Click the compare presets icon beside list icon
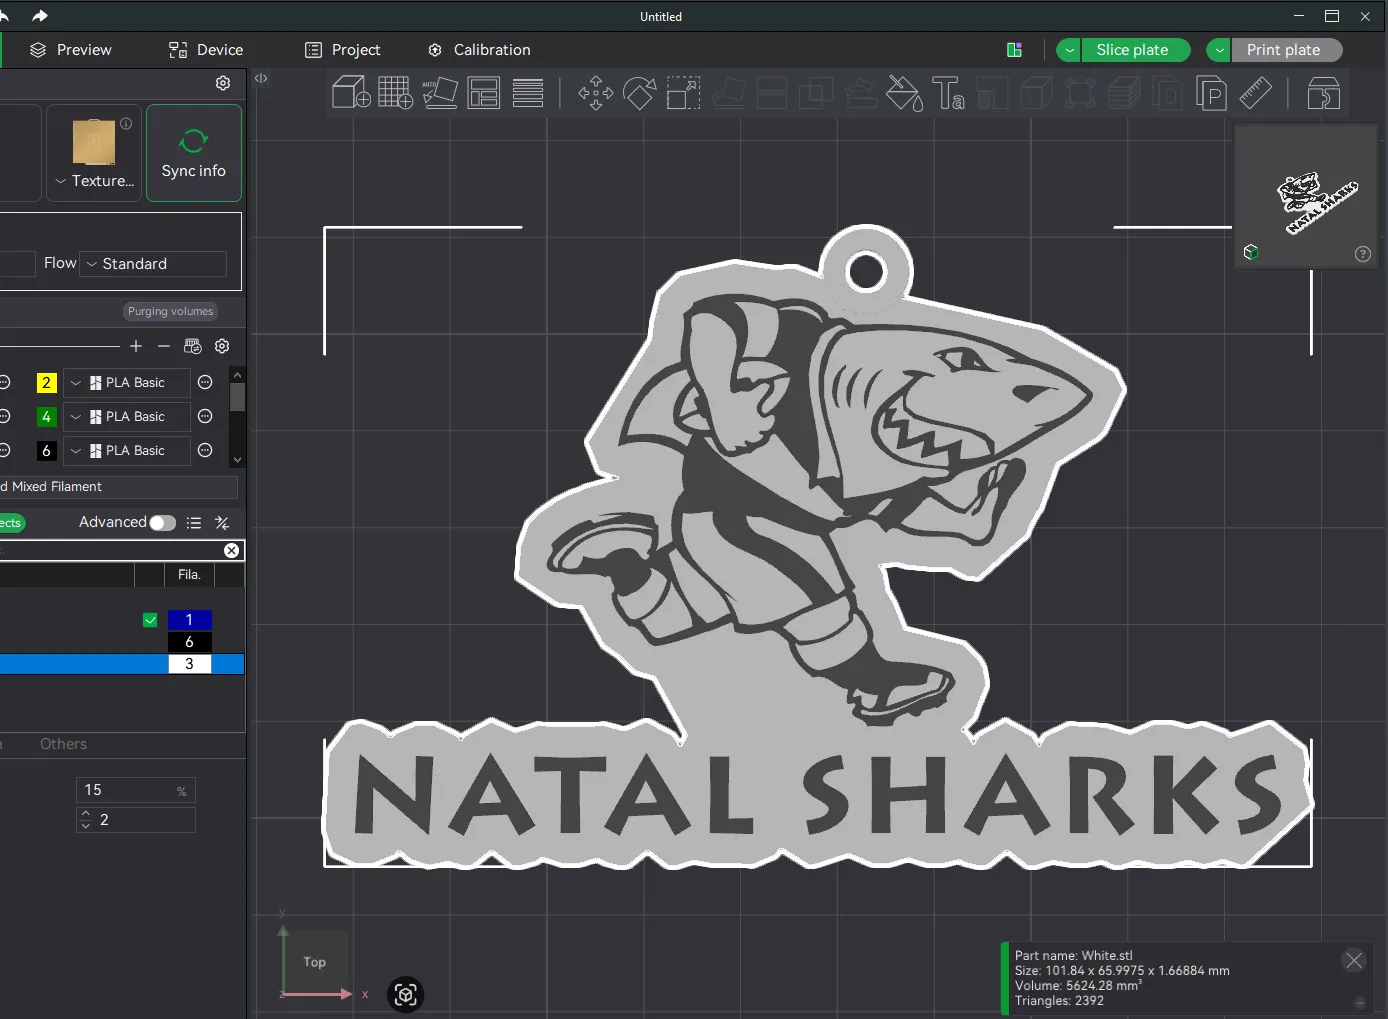1388x1019 pixels. [x=222, y=523]
